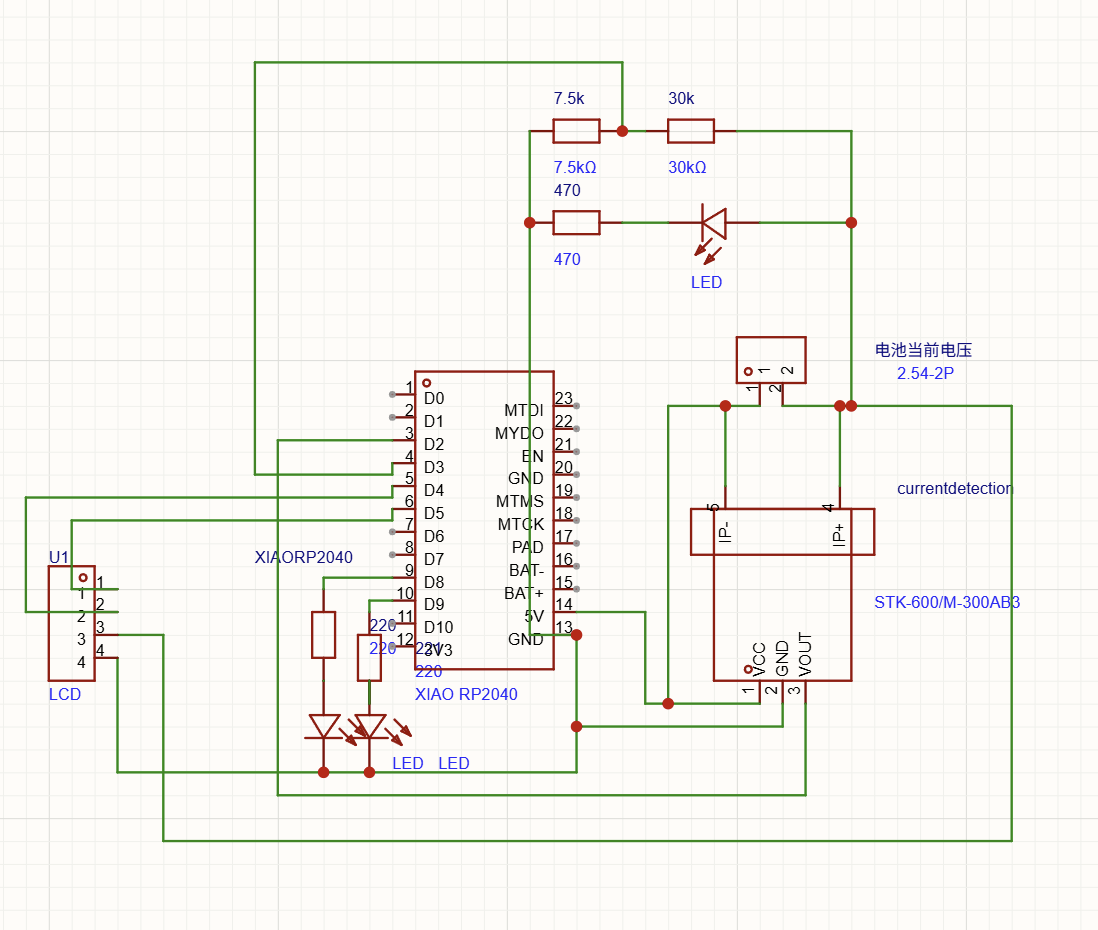The width and height of the screenshot is (1098, 930).
Task: Click the 'XIAO RP2040' label below the chip
Action: (x=466, y=694)
